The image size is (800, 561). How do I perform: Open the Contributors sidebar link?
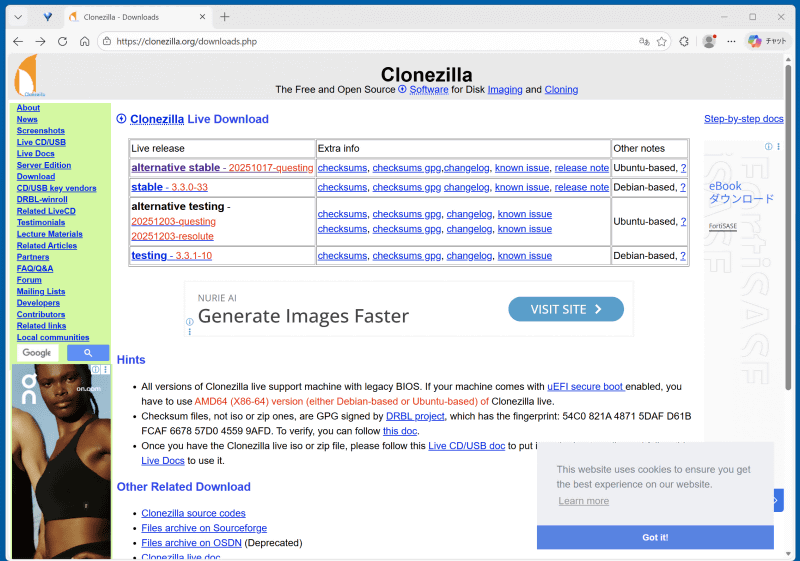(41, 315)
